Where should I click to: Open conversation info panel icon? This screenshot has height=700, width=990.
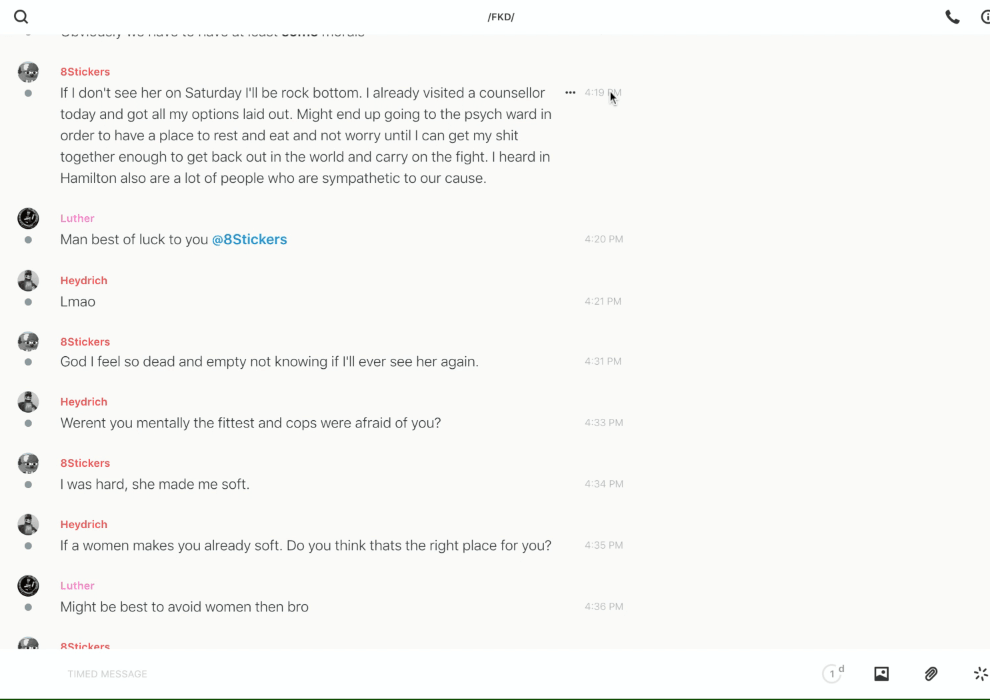pyautogui.click(x=984, y=17)
